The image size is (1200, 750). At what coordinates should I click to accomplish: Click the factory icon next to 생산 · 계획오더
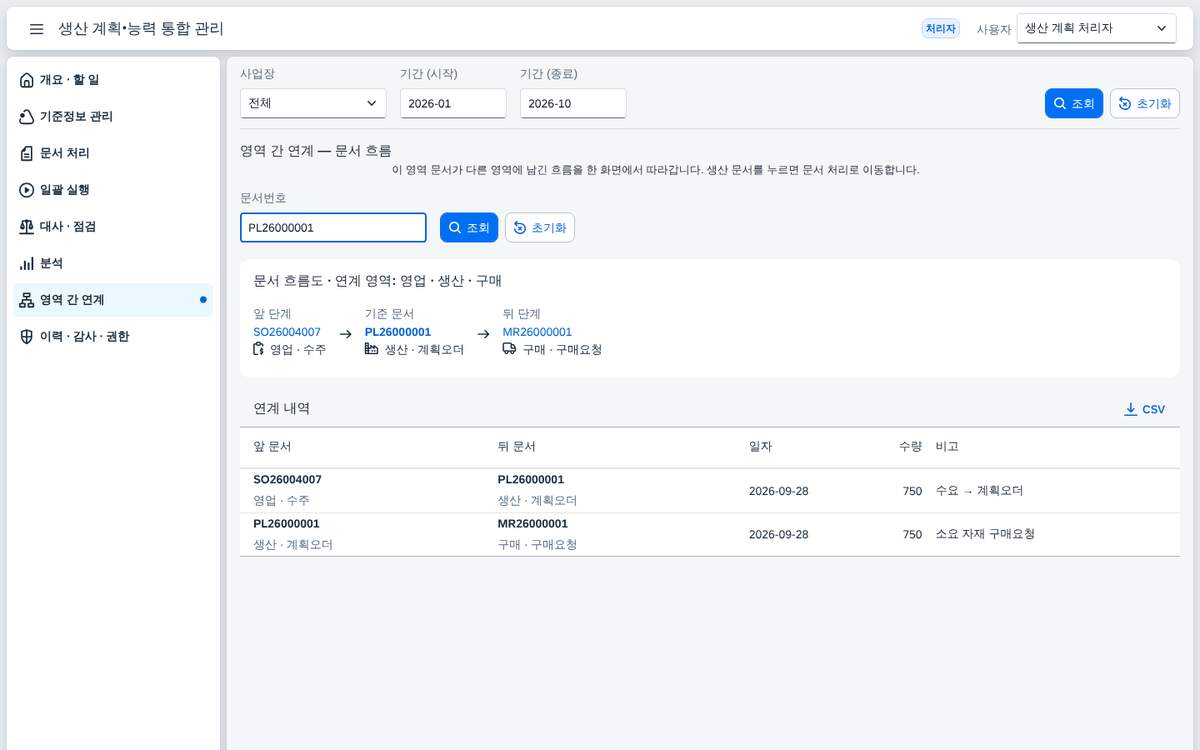372,349
